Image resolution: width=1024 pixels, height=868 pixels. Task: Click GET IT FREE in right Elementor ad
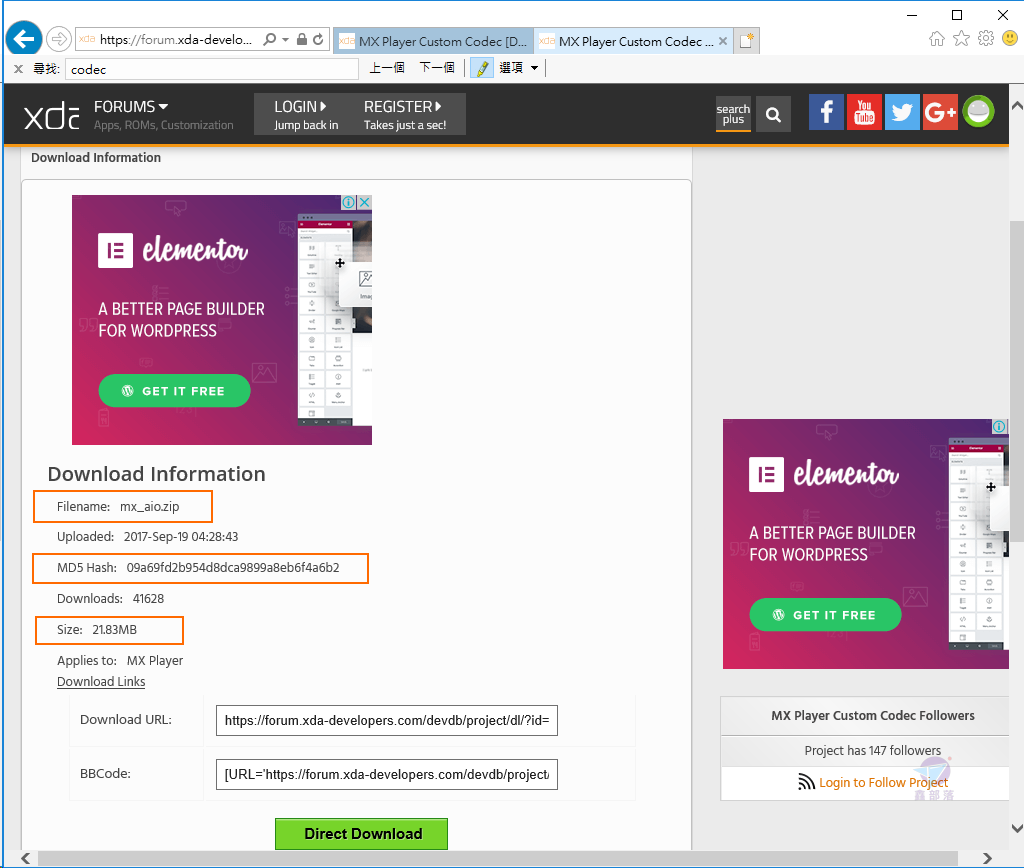pyautogui.click(x=825, y=615)
